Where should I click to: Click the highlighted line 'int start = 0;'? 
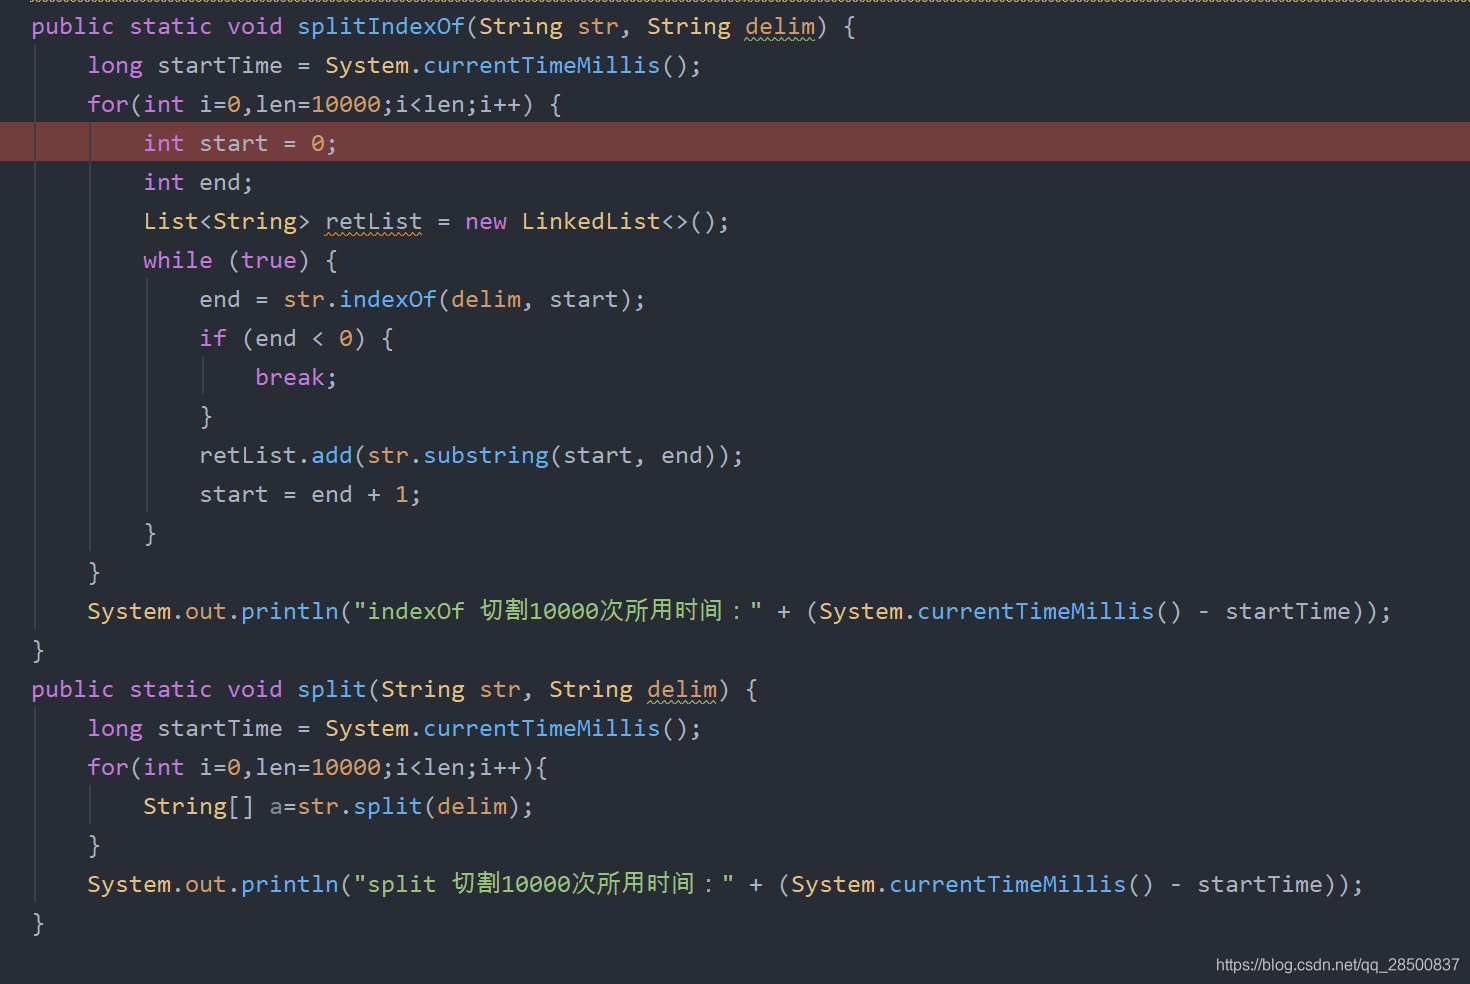[x=735, y=142]
